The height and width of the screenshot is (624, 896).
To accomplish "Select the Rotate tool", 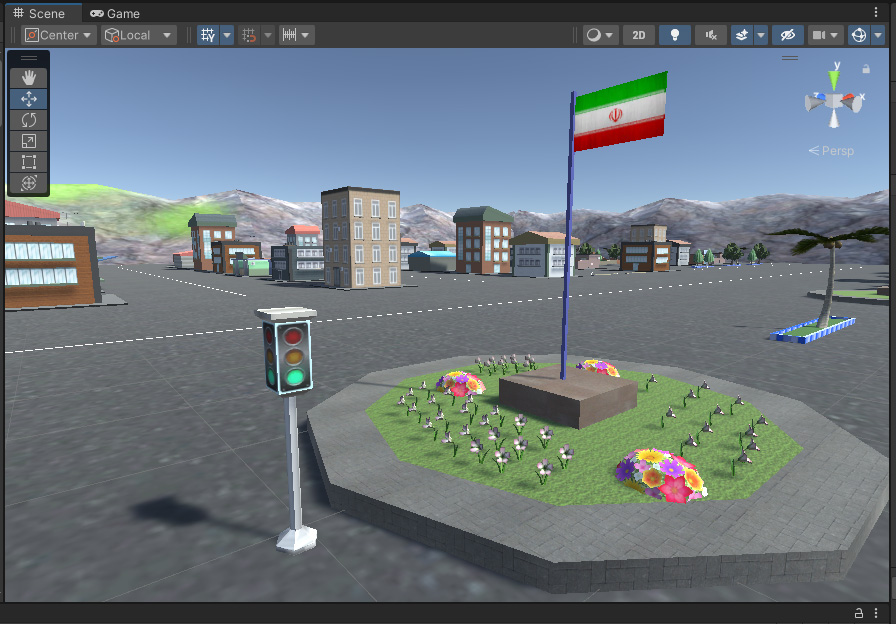I will [x=29, y=120].
